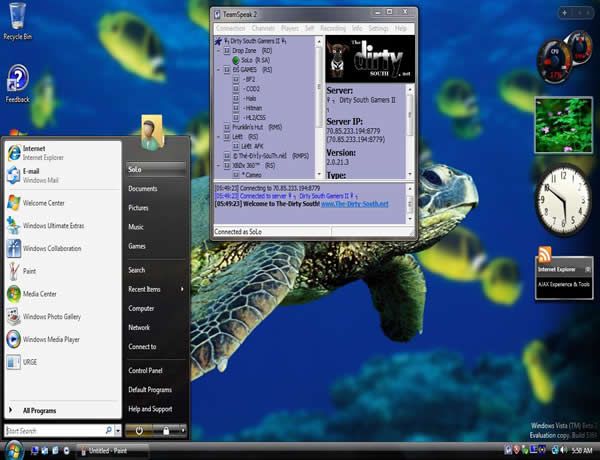
Task: Click the analog clock gadget
Action: [x=563, y=199]
